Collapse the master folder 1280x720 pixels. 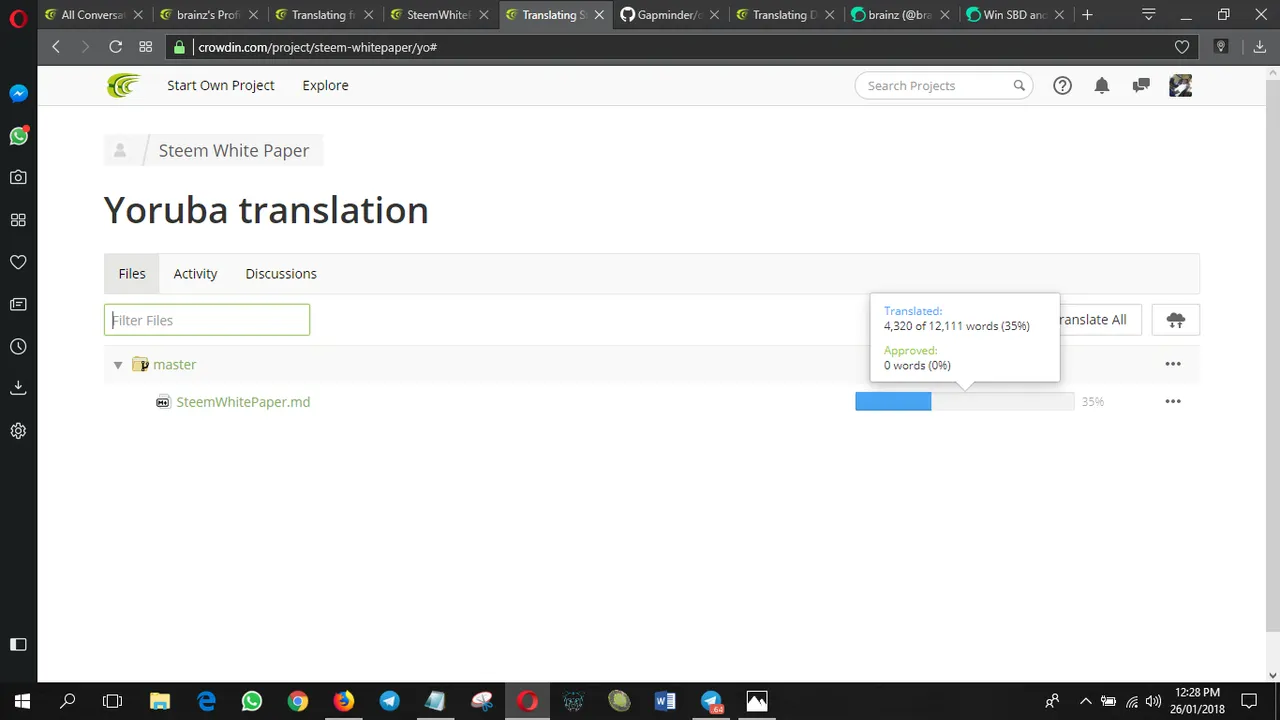118,365
